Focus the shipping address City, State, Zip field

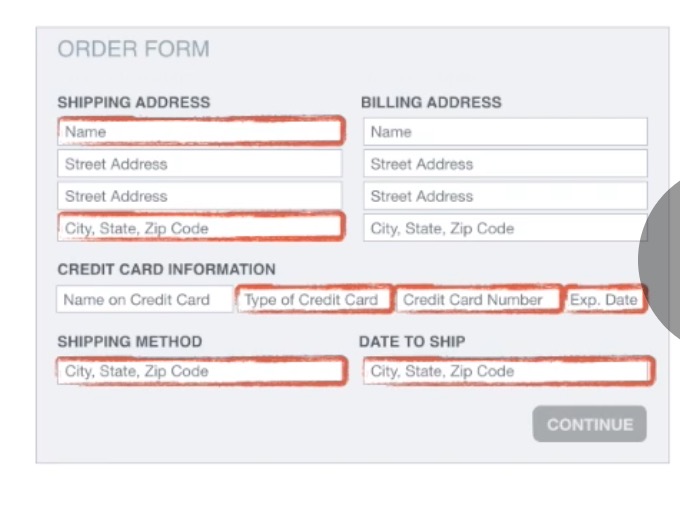pos(200,228)
